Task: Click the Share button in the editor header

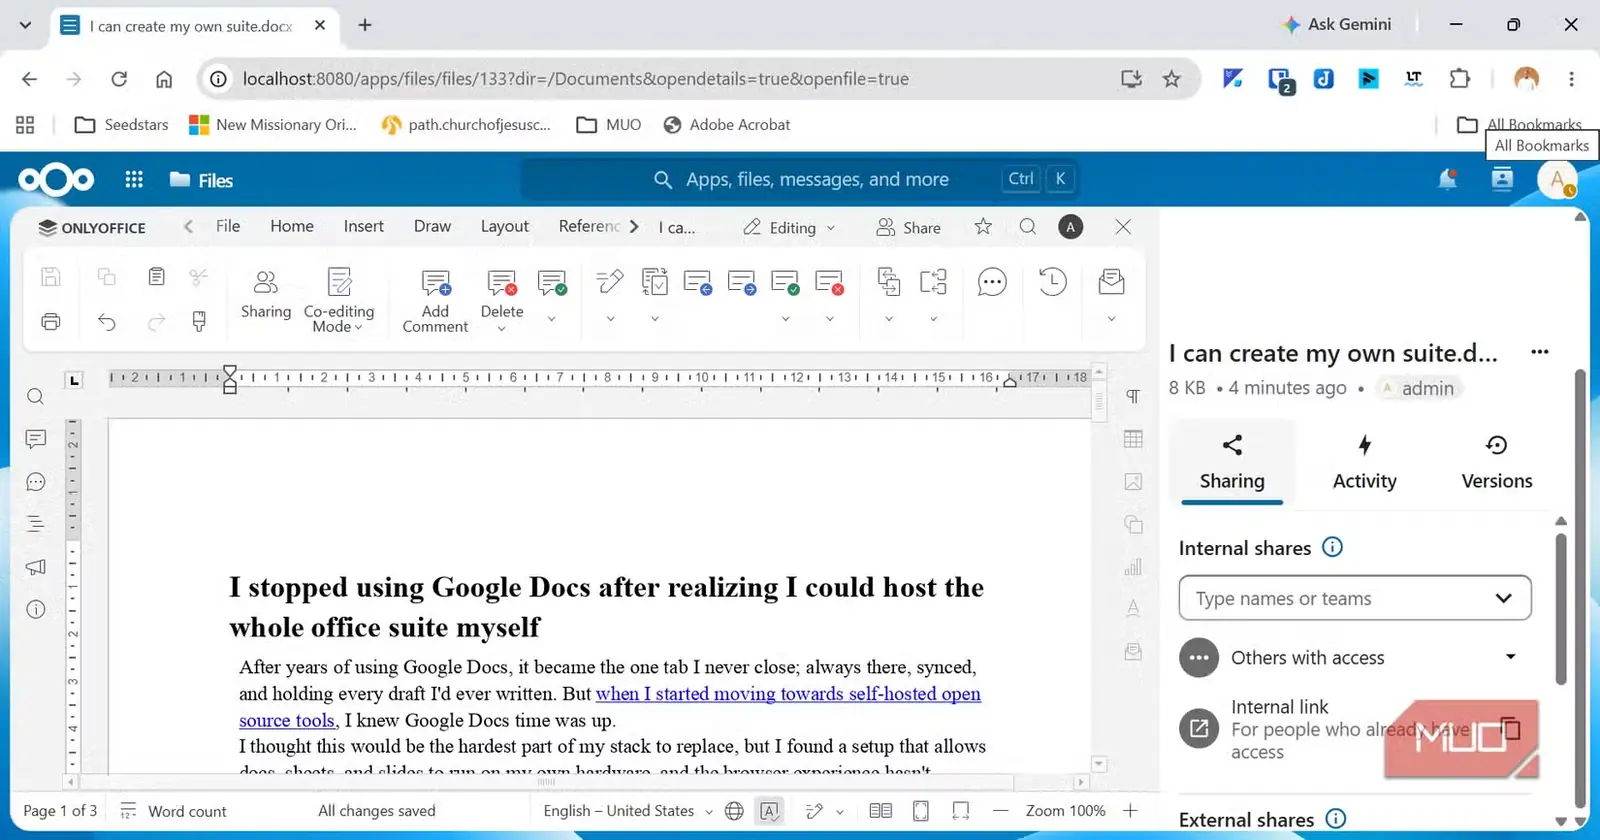Action: tap(908, 228)
